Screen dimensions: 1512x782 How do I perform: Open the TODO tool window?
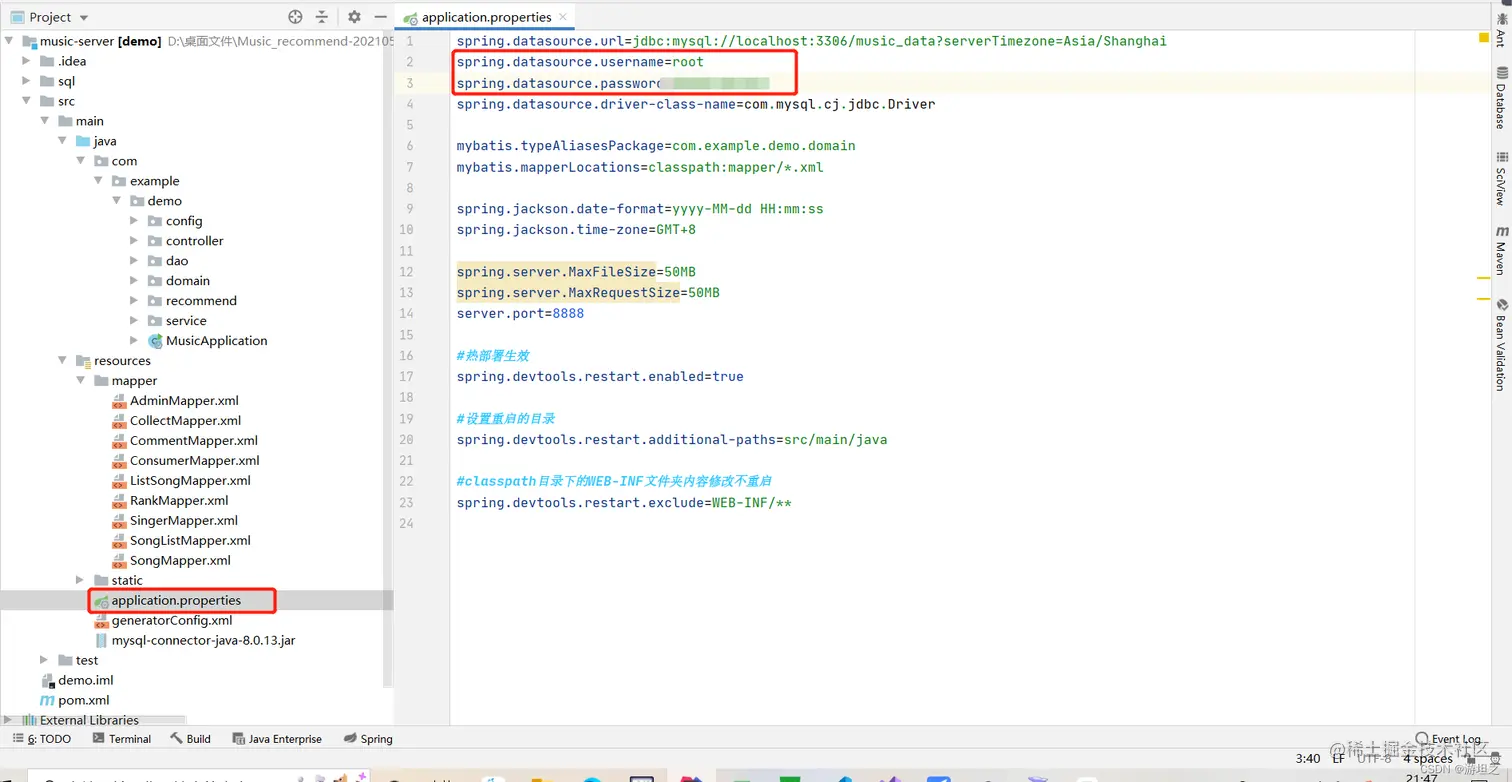[42, 739]
